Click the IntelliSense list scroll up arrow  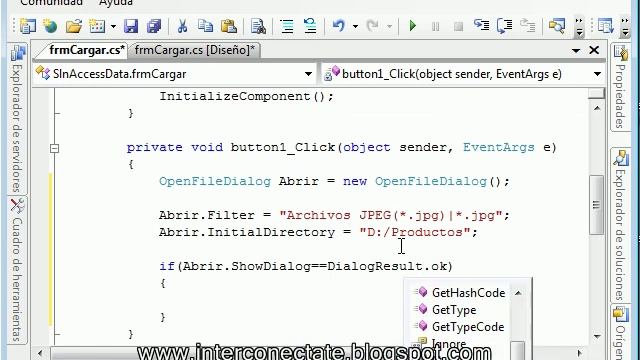click(x=518, y=293)
